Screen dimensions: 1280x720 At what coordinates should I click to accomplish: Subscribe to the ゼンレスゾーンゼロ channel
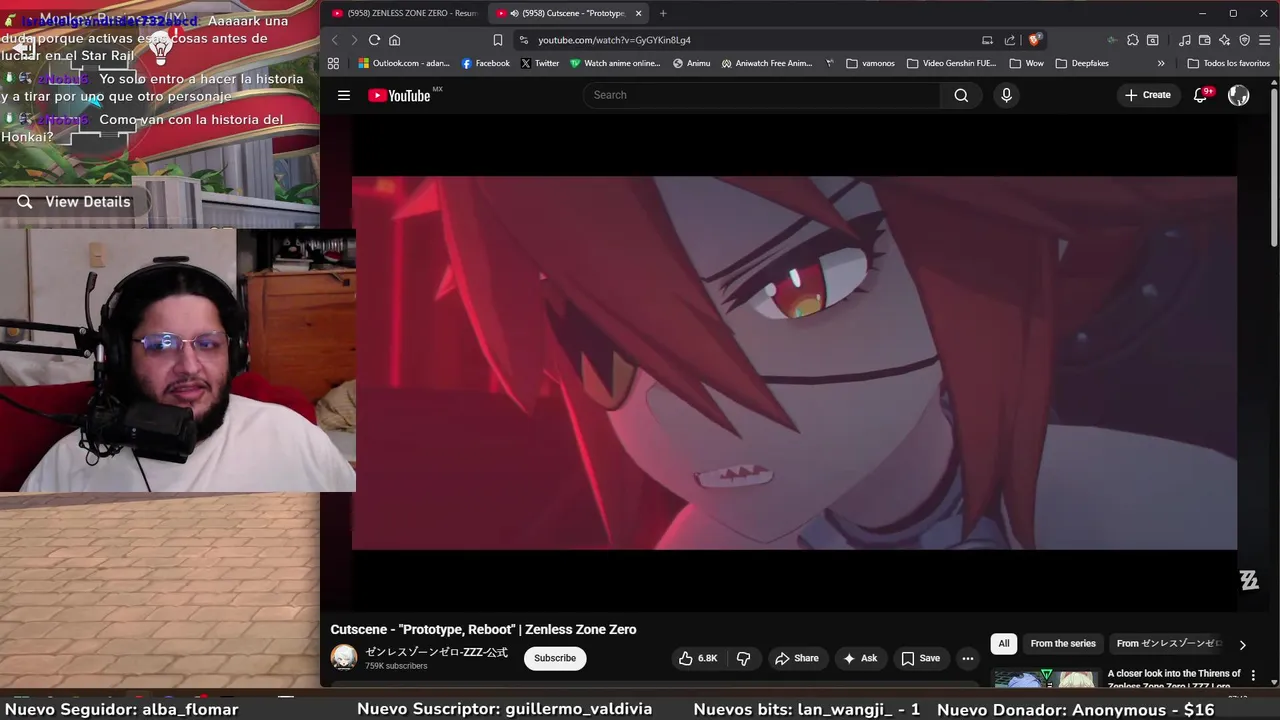tap(555, 658)
